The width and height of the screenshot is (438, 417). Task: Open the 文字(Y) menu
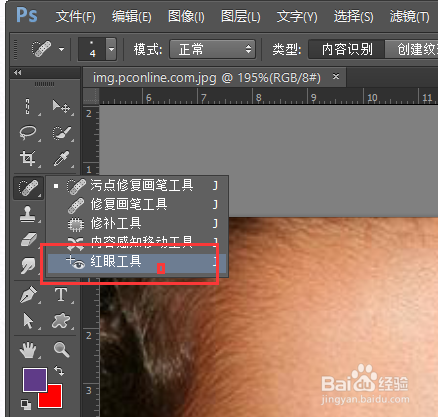coord(297,16)
